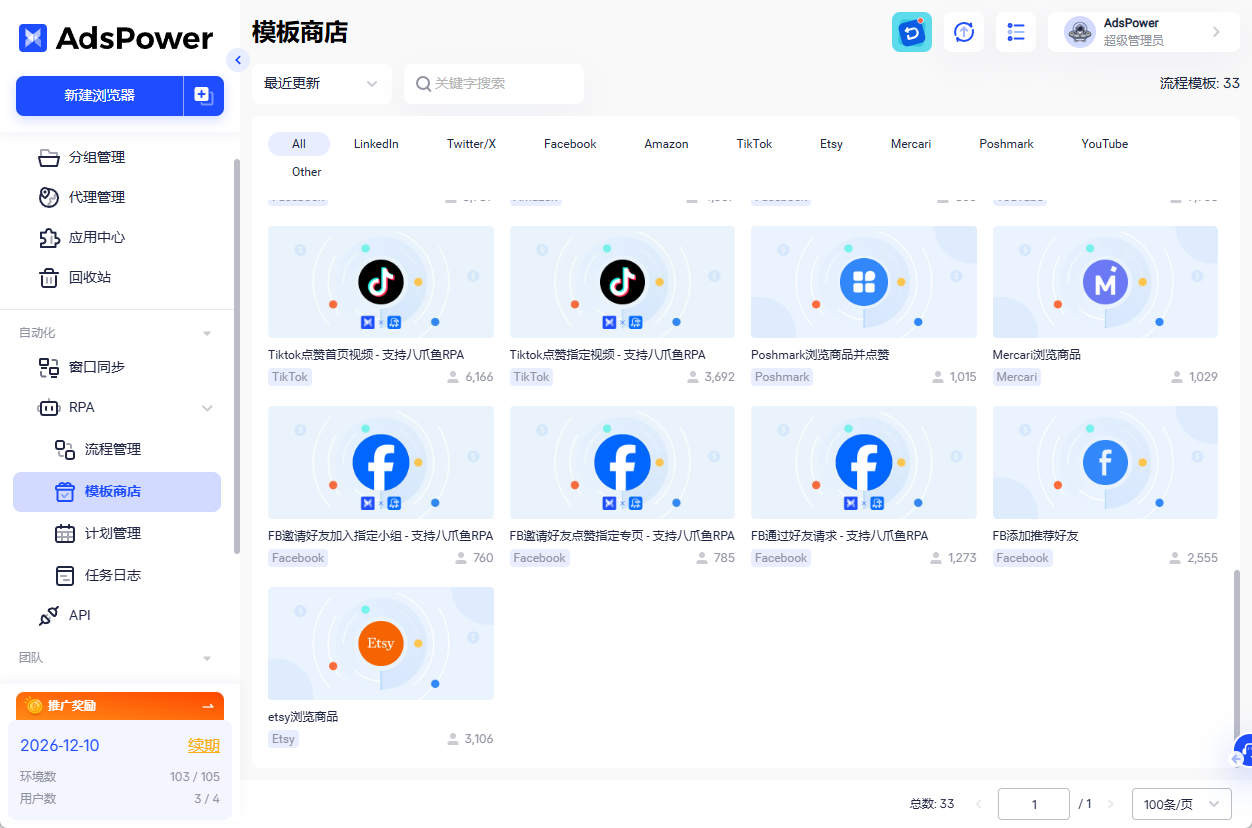Viewport: 1252px width, 828px height.
Task: Click the 推广奖励 coin icon
Action: pos(34,706)
